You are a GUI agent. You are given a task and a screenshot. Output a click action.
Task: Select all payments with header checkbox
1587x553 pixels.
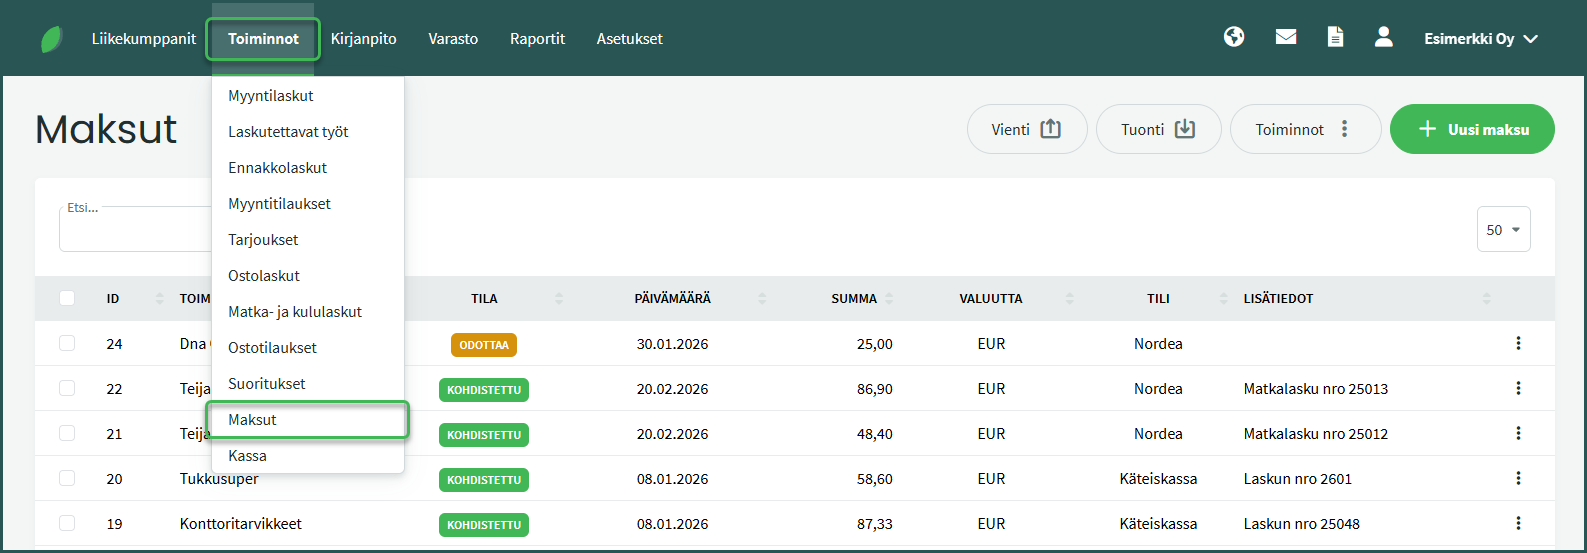click(x=67, y=298)
